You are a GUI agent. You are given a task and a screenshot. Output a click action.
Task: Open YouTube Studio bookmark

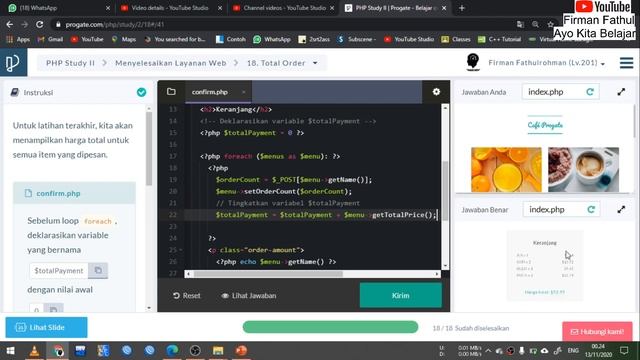409,39
